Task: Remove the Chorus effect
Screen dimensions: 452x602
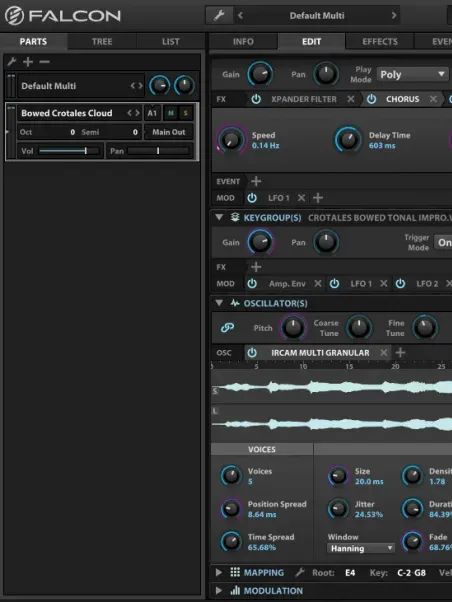Action: [433, 99]
